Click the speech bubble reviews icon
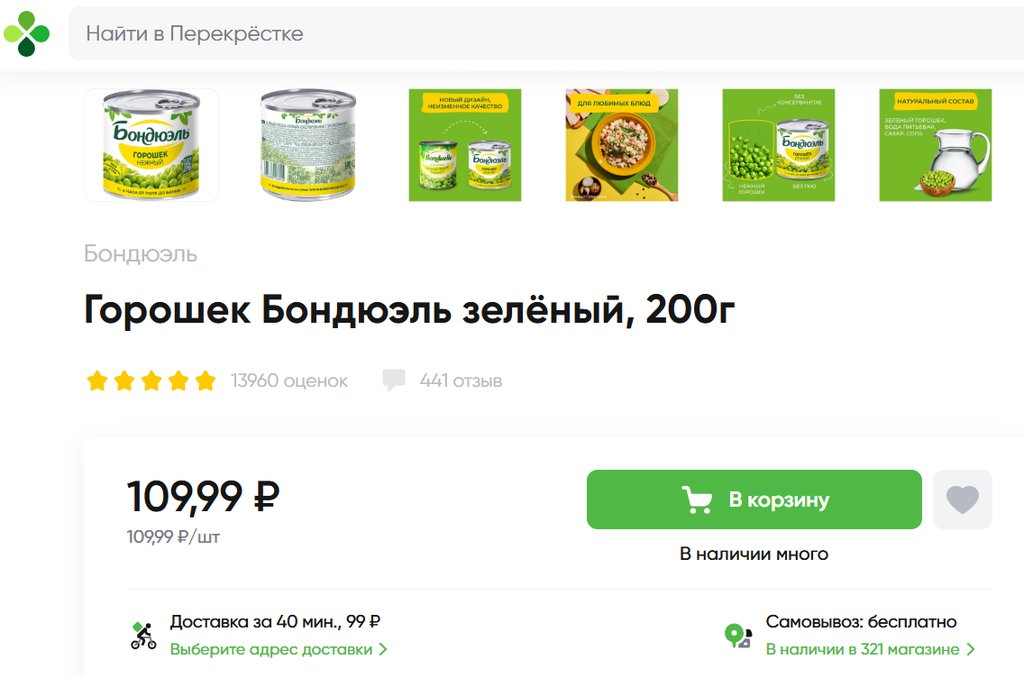The height and width of the screenshot is (678, 1024). pyautogui.click(x=393, y=380)
